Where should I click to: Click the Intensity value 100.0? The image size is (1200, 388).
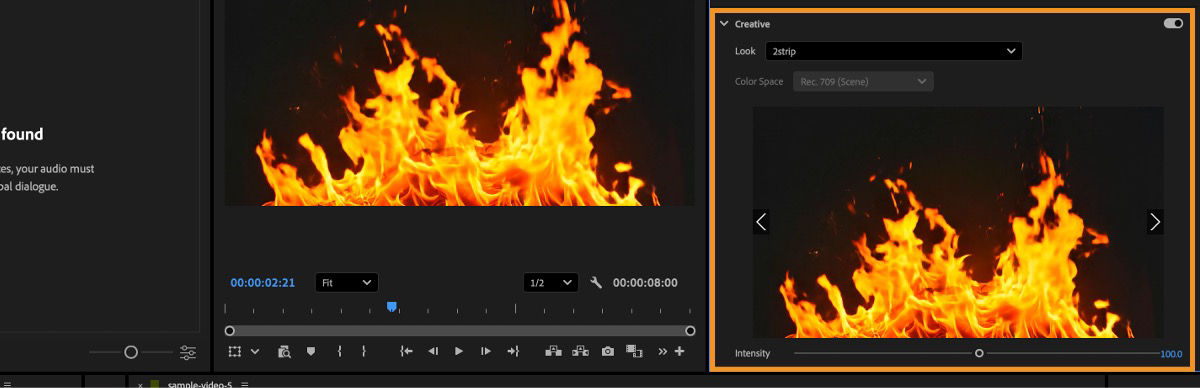click(1171, 354)
